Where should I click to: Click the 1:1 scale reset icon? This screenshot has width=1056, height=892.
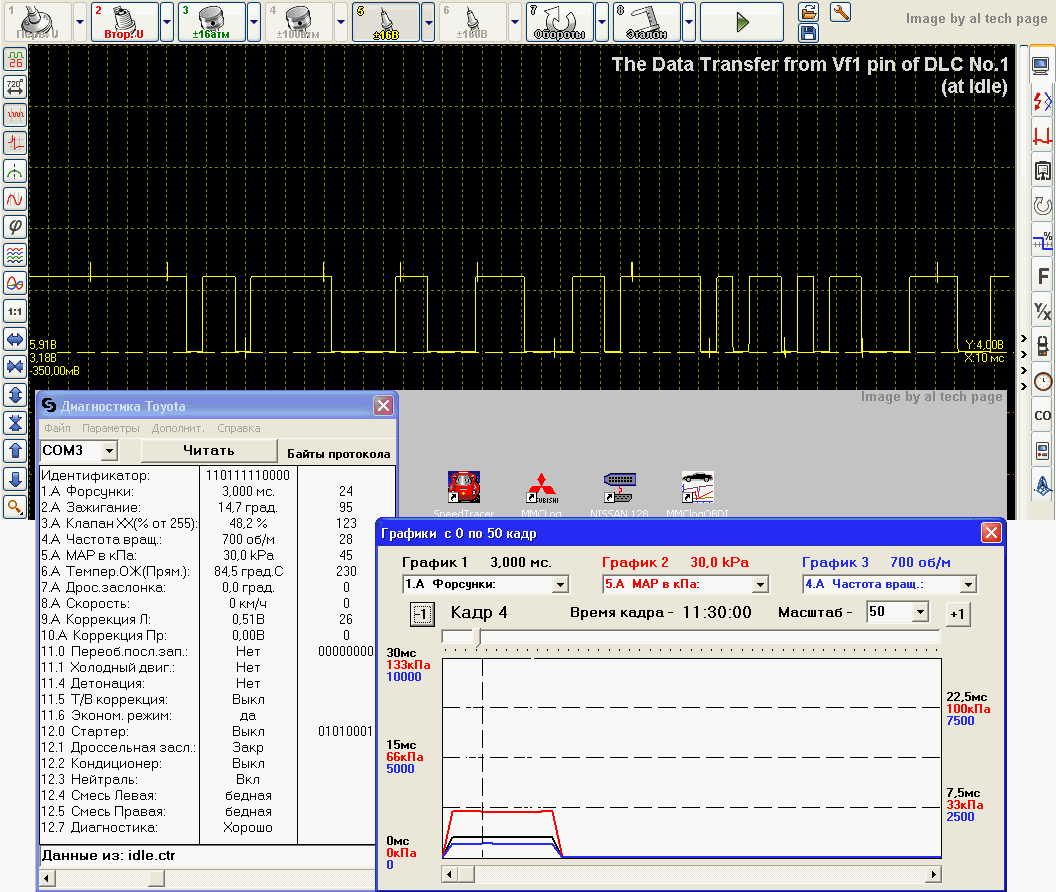15,311
